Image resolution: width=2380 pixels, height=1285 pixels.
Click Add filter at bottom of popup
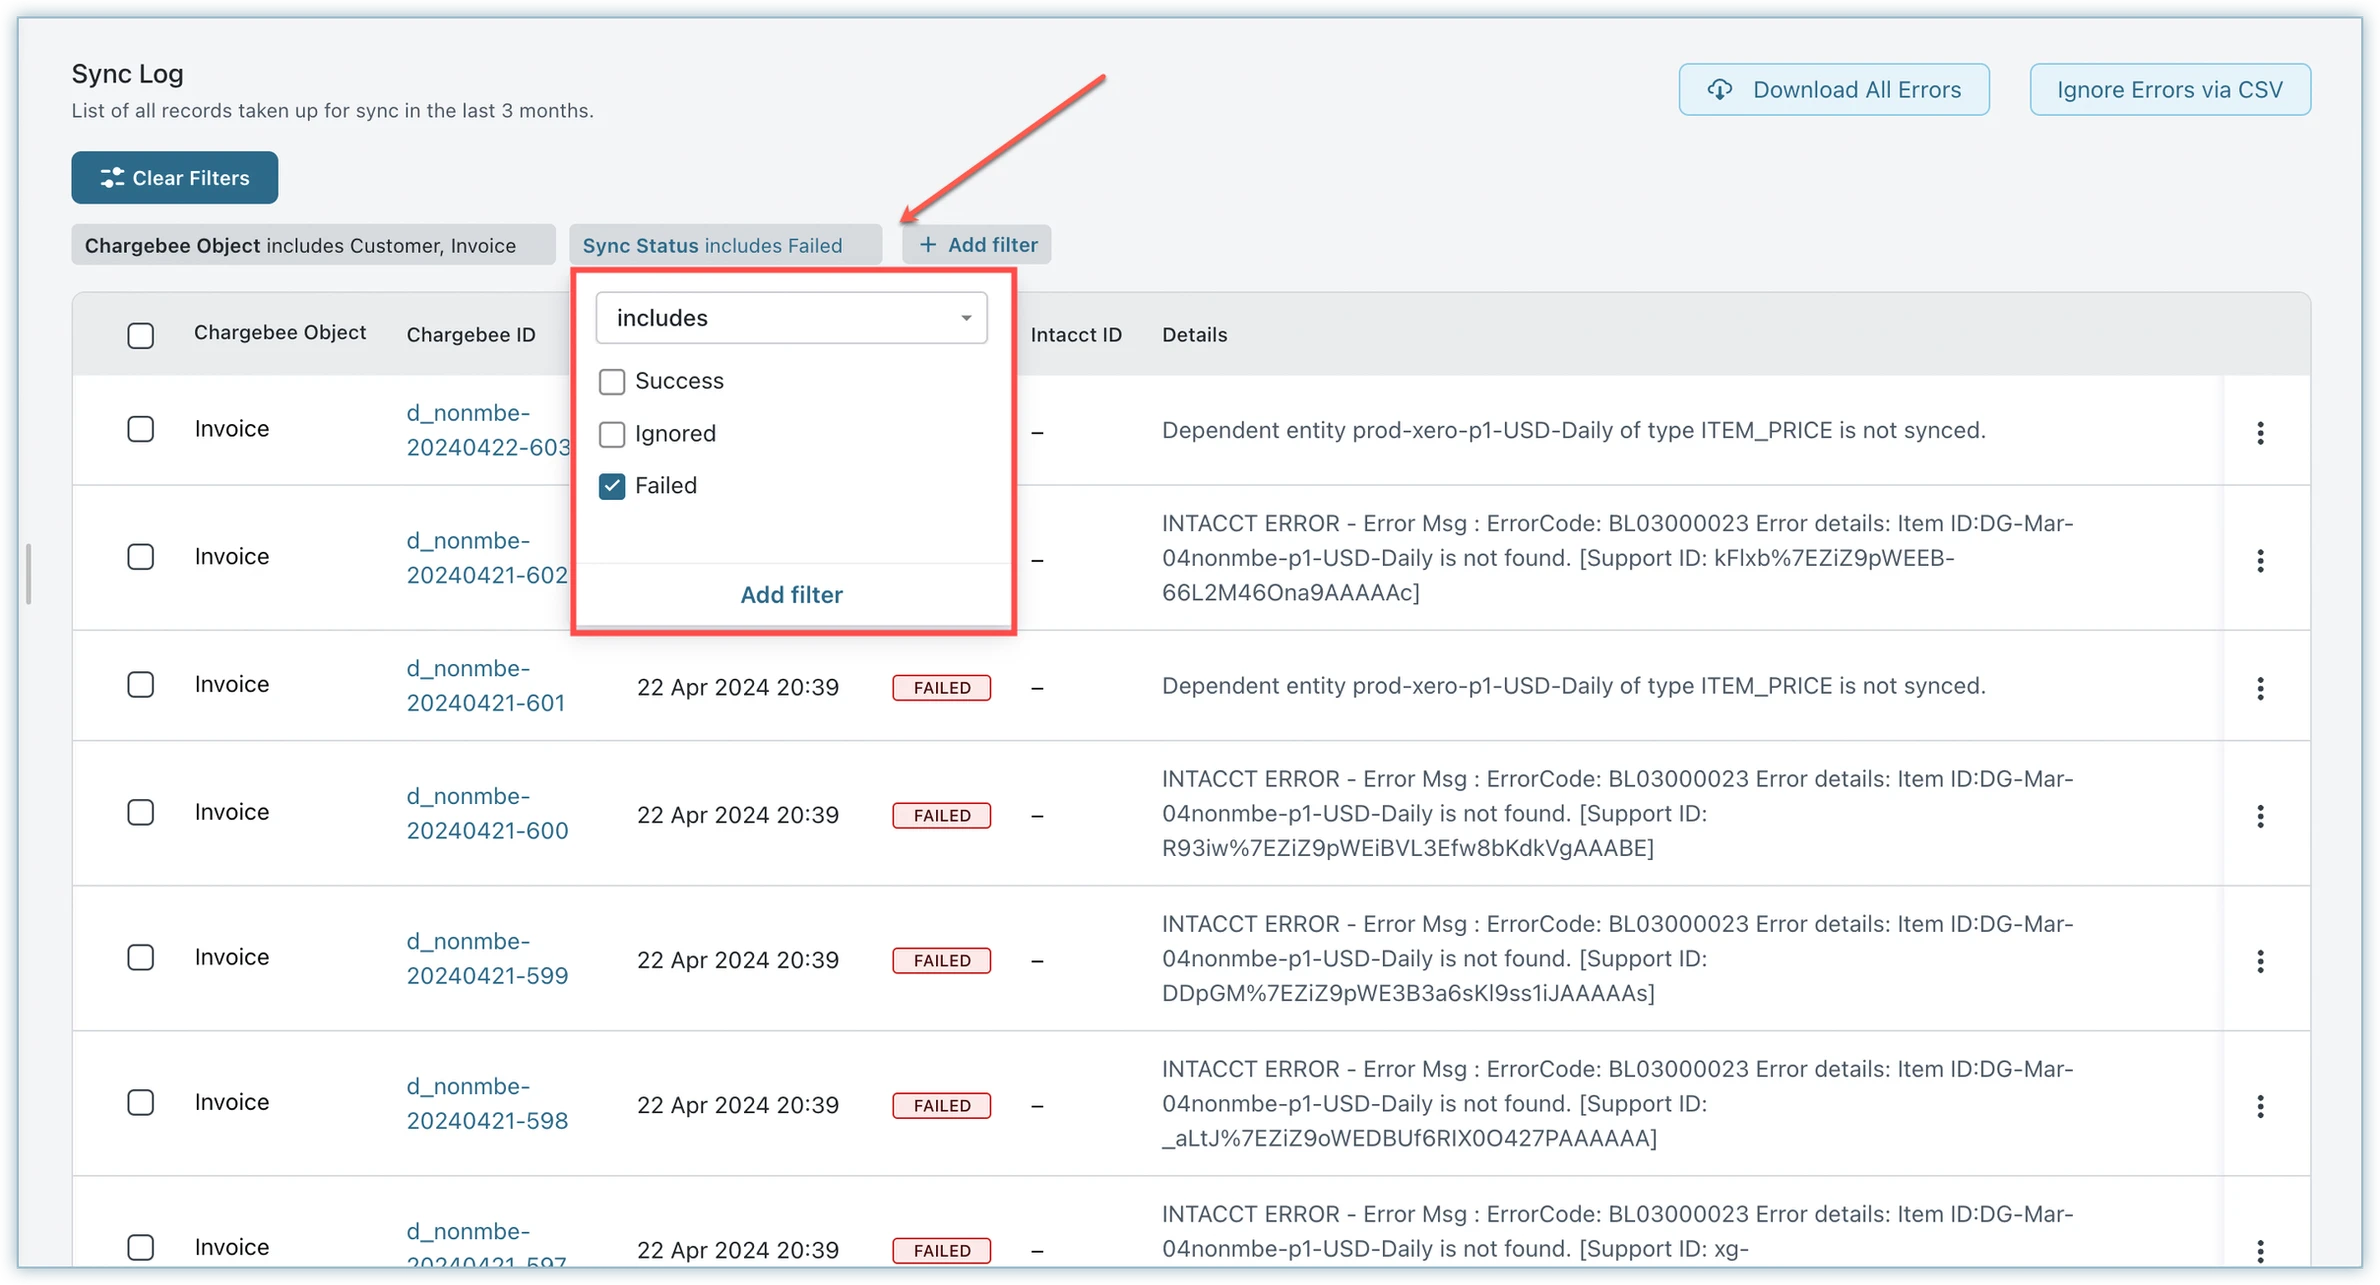791,595
